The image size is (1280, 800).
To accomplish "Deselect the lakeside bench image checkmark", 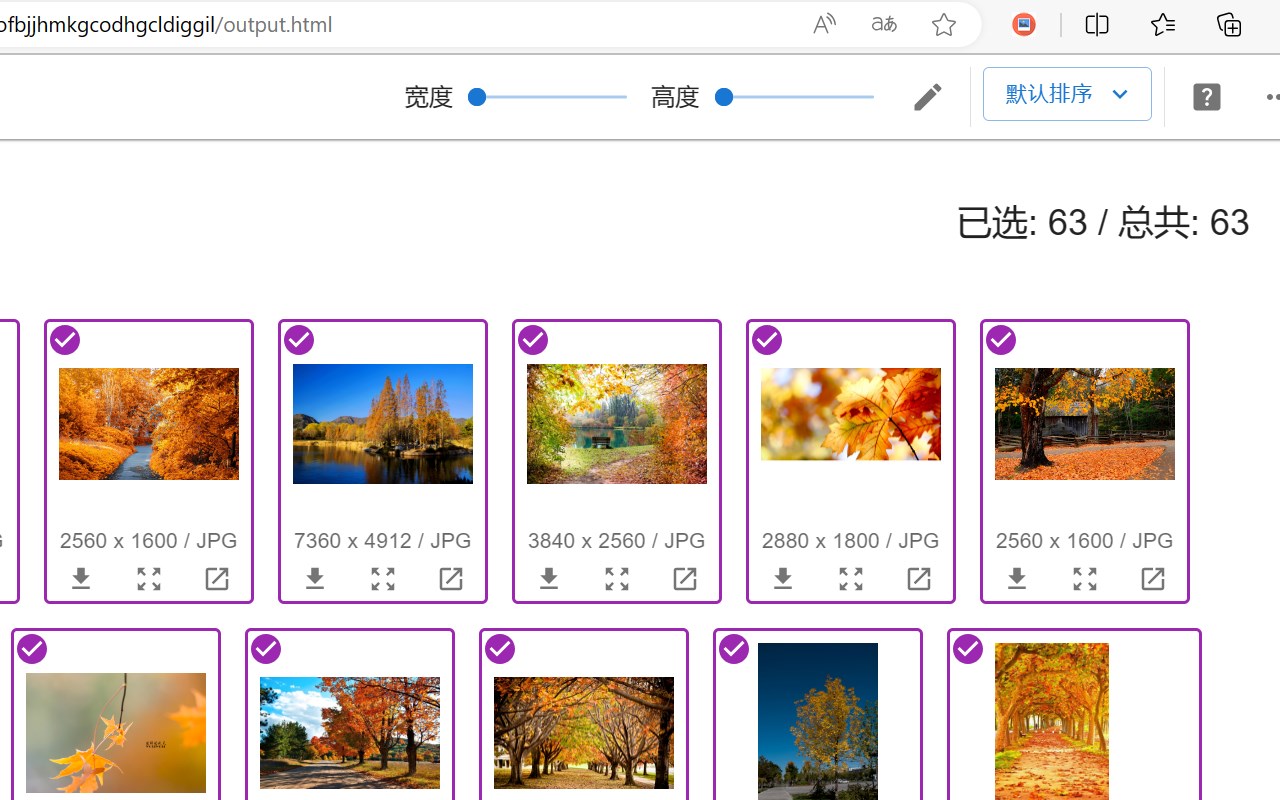I will point(533,340).
